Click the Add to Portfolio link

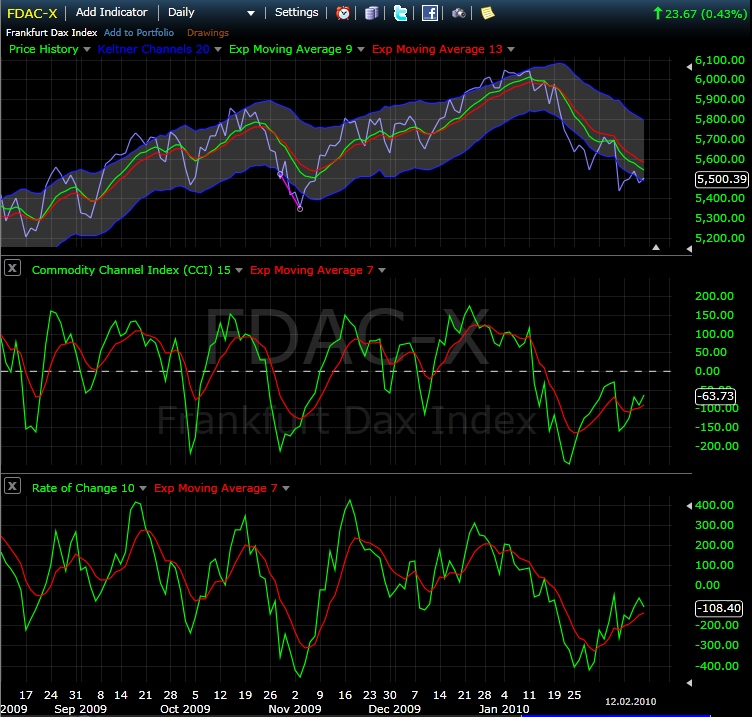pos(139,33)
